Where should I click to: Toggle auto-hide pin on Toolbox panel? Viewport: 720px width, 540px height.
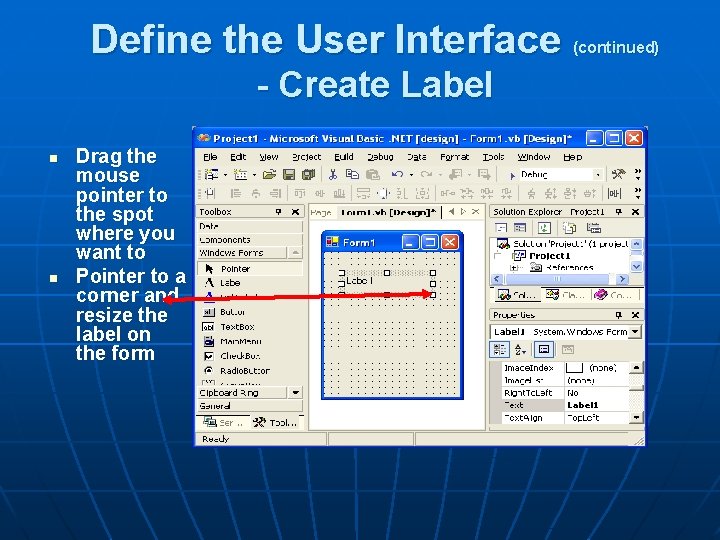point(278,212)
